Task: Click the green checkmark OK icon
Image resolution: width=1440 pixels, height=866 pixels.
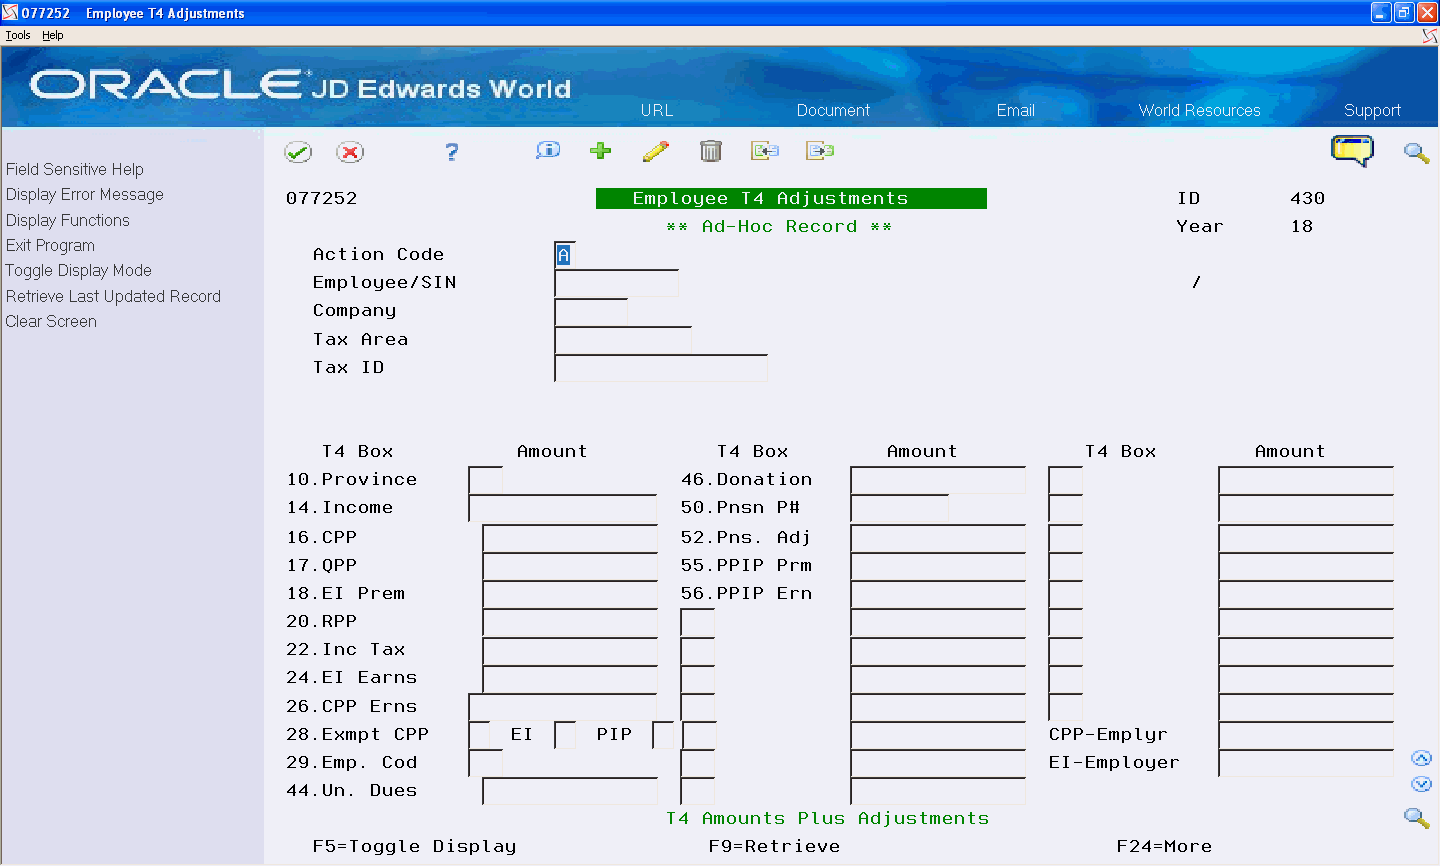Action: 298,152
